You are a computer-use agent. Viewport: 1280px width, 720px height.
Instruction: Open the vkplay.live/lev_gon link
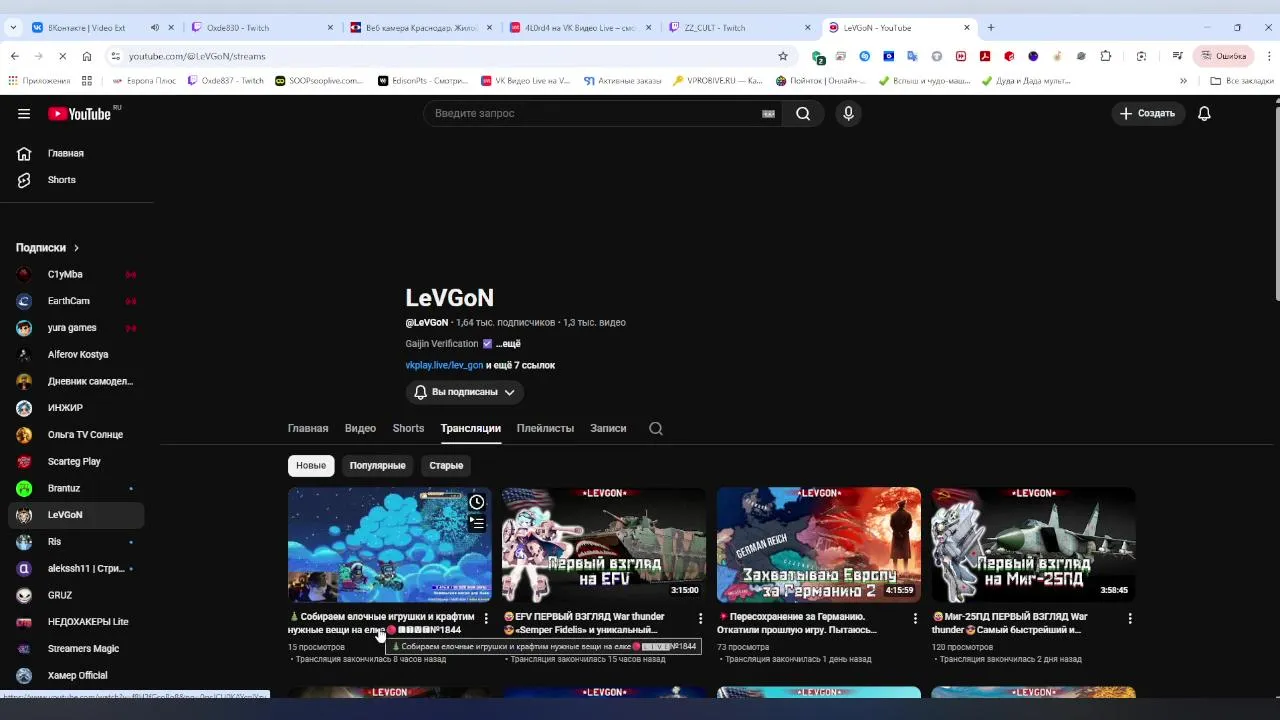444,366
